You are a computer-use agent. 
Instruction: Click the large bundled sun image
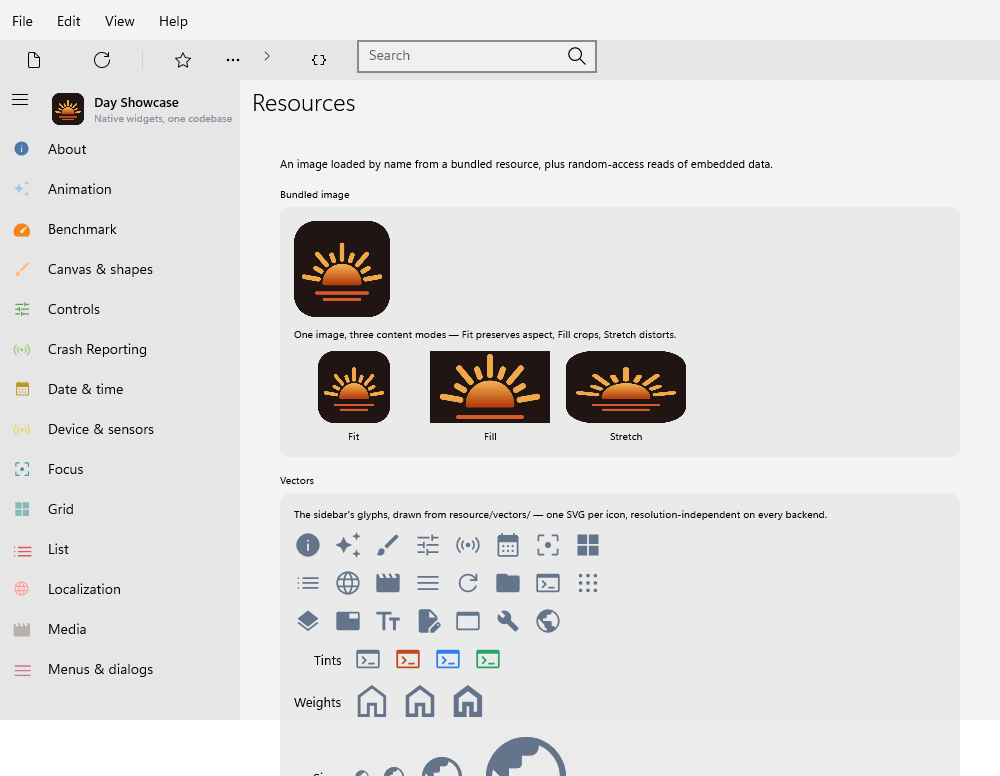coord(342,269)
